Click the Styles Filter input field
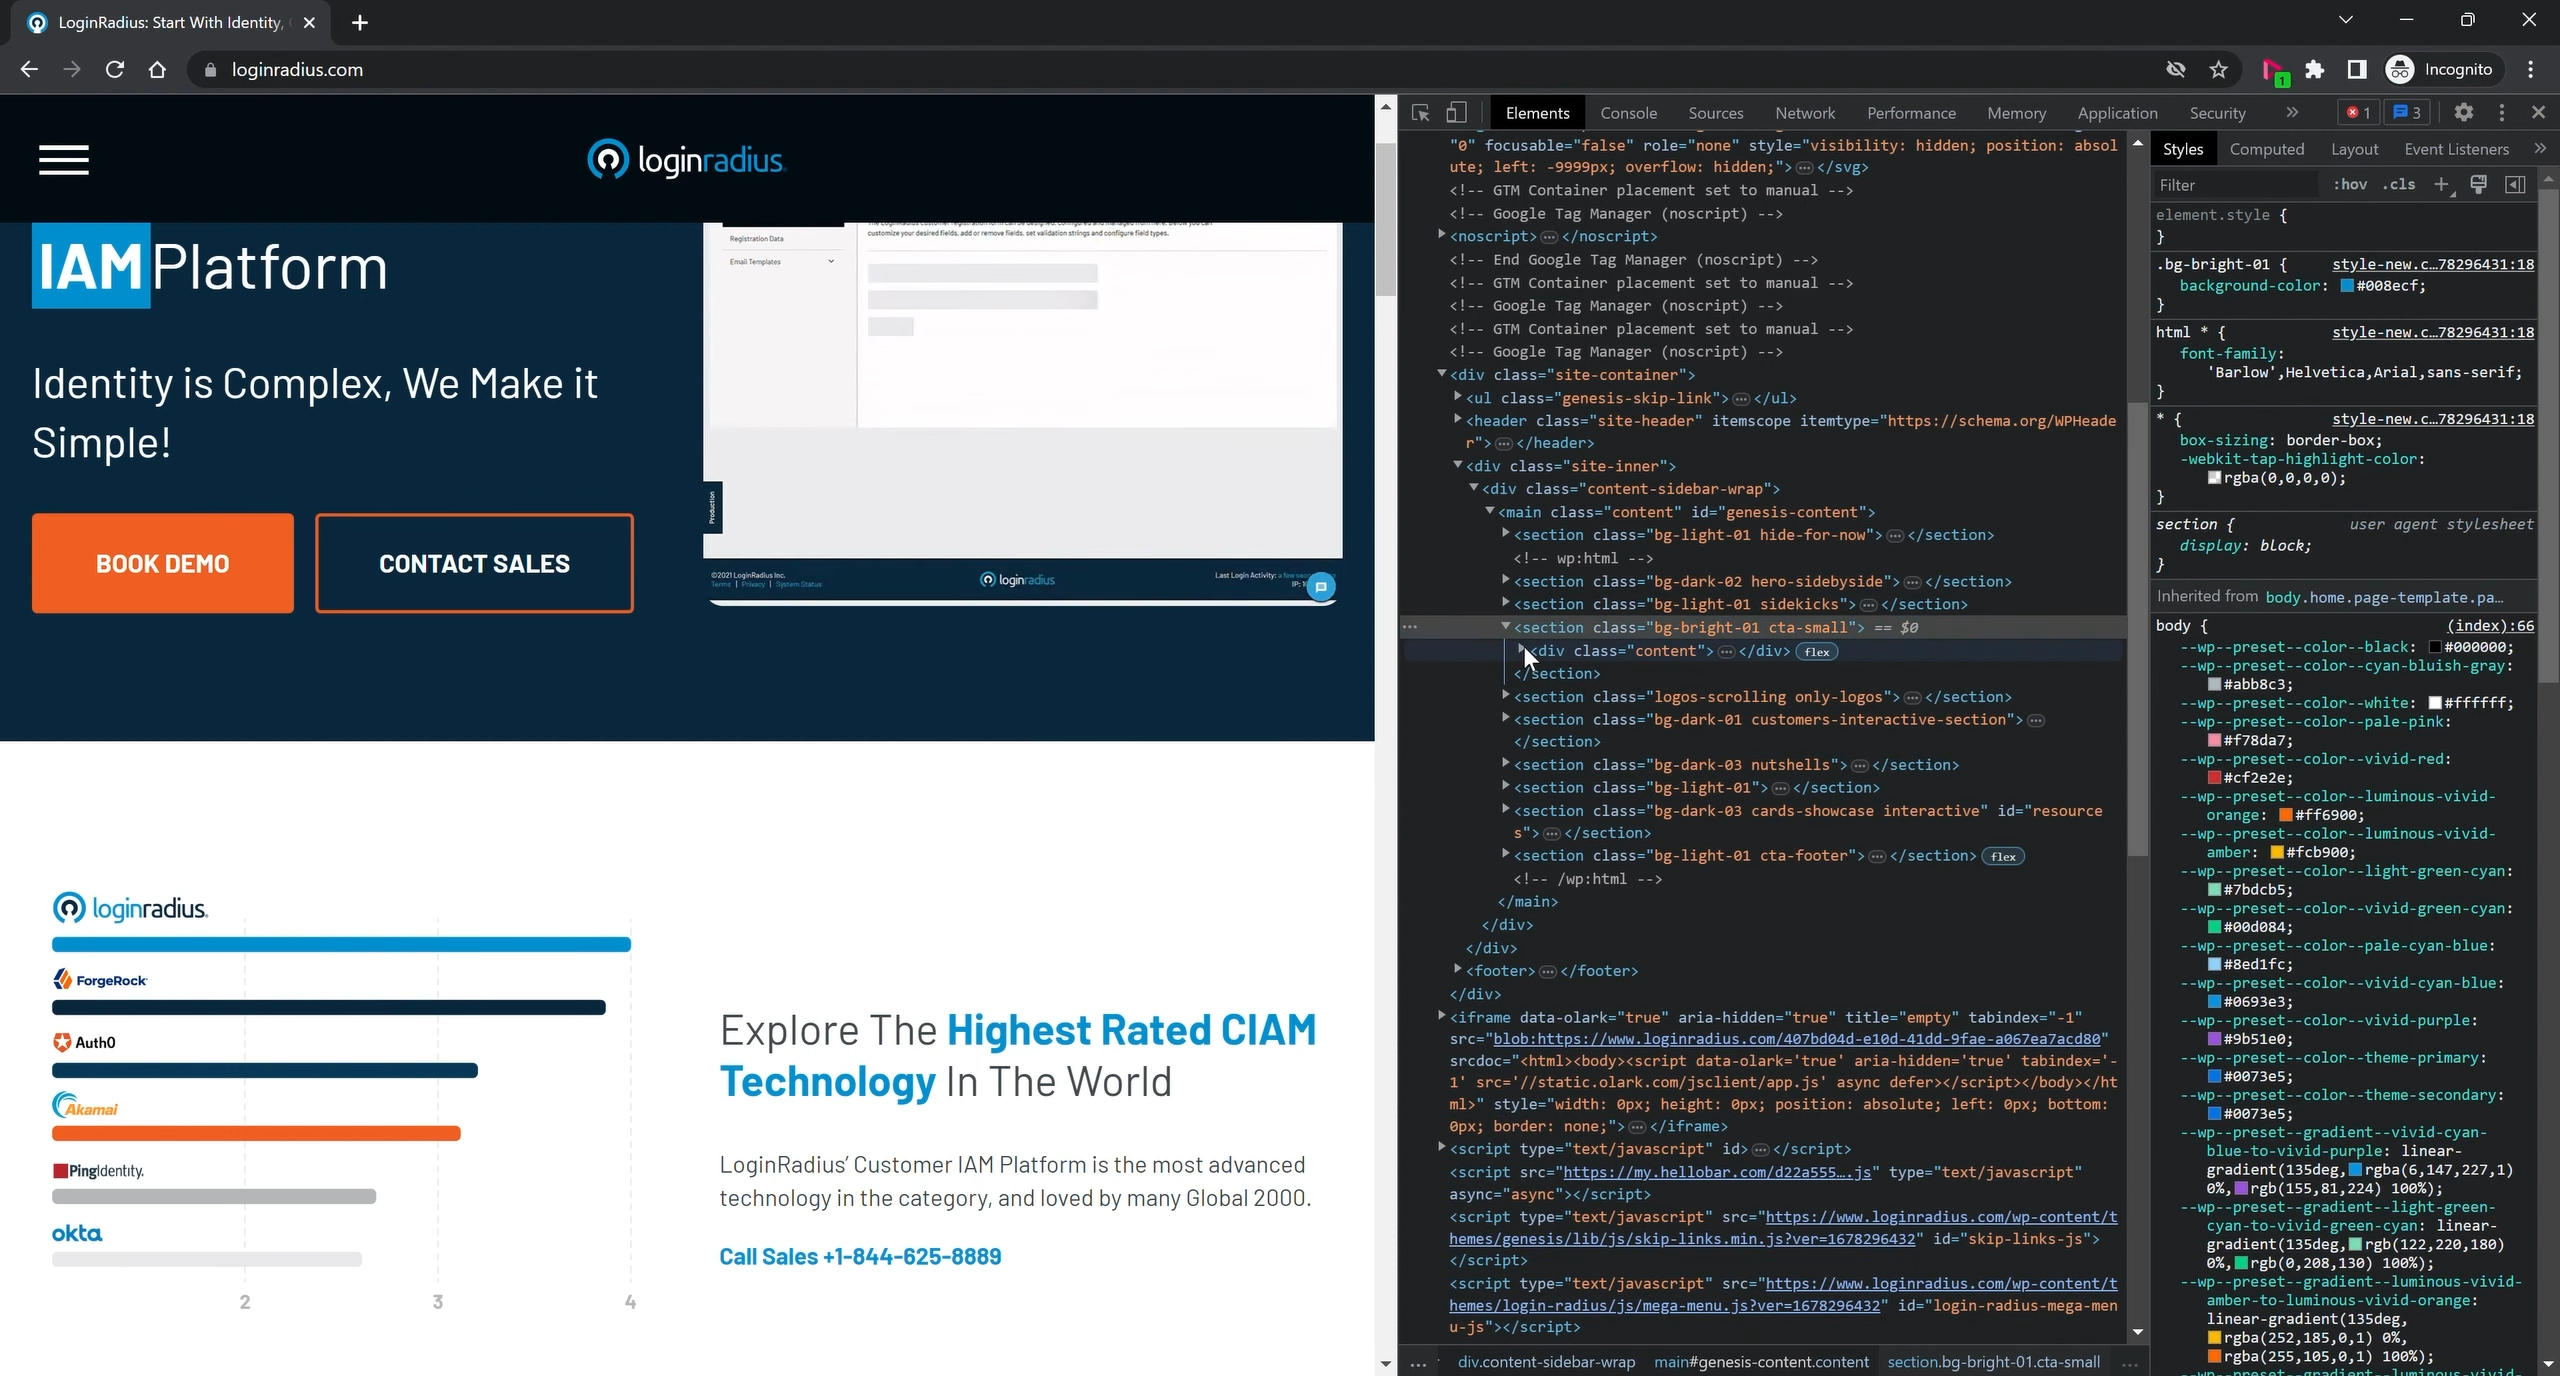Screen dimensions: 2560x1376 (x=2236, y=185)
